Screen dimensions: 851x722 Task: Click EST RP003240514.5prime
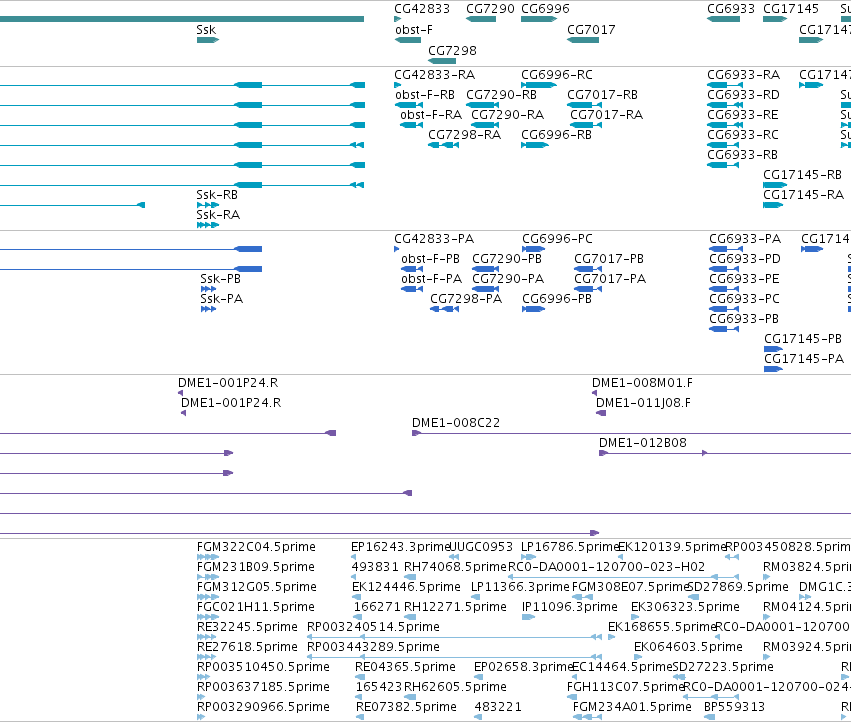point(373,628)
